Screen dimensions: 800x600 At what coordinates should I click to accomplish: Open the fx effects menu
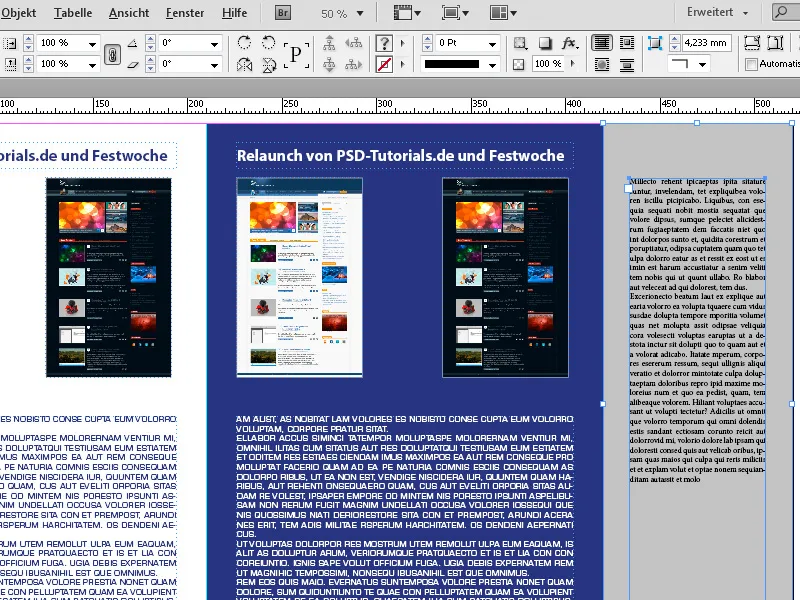click(569, 43)
